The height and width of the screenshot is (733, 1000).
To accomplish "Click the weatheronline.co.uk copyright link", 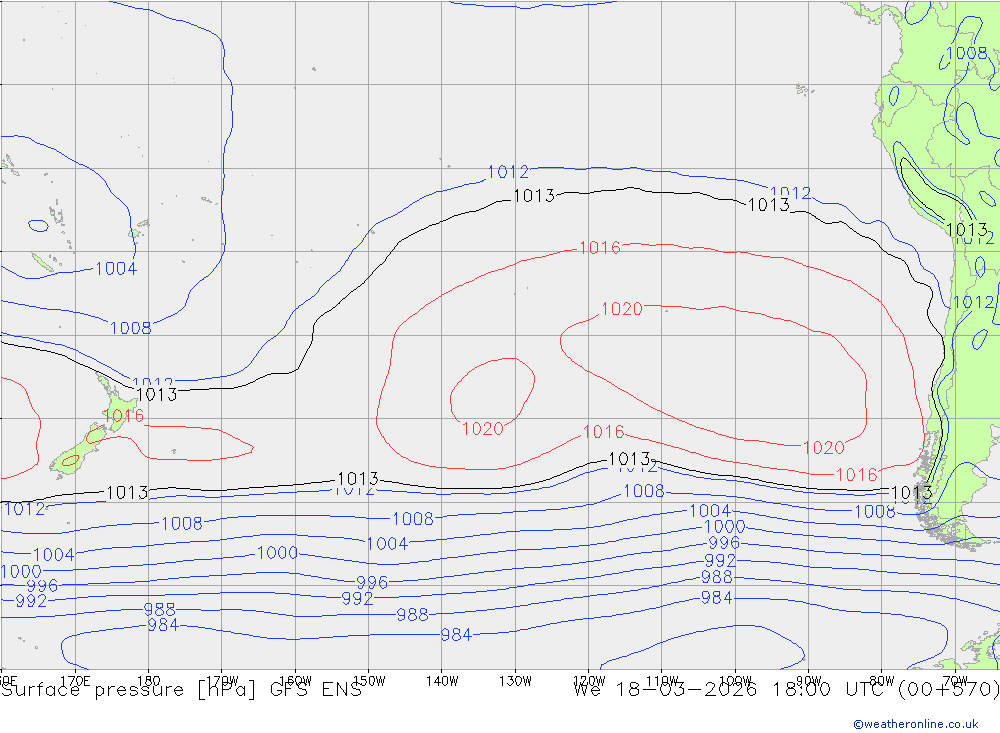I will pos(915,724).
